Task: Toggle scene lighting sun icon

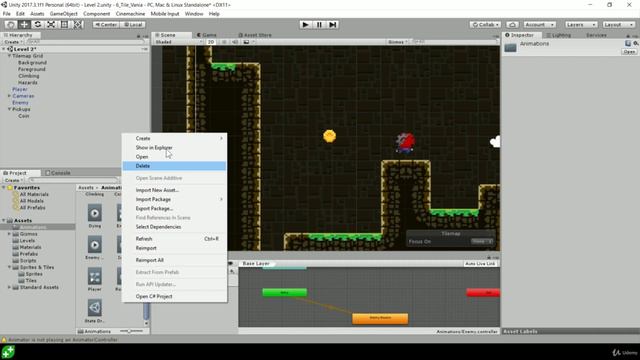Action: (224, 42)
